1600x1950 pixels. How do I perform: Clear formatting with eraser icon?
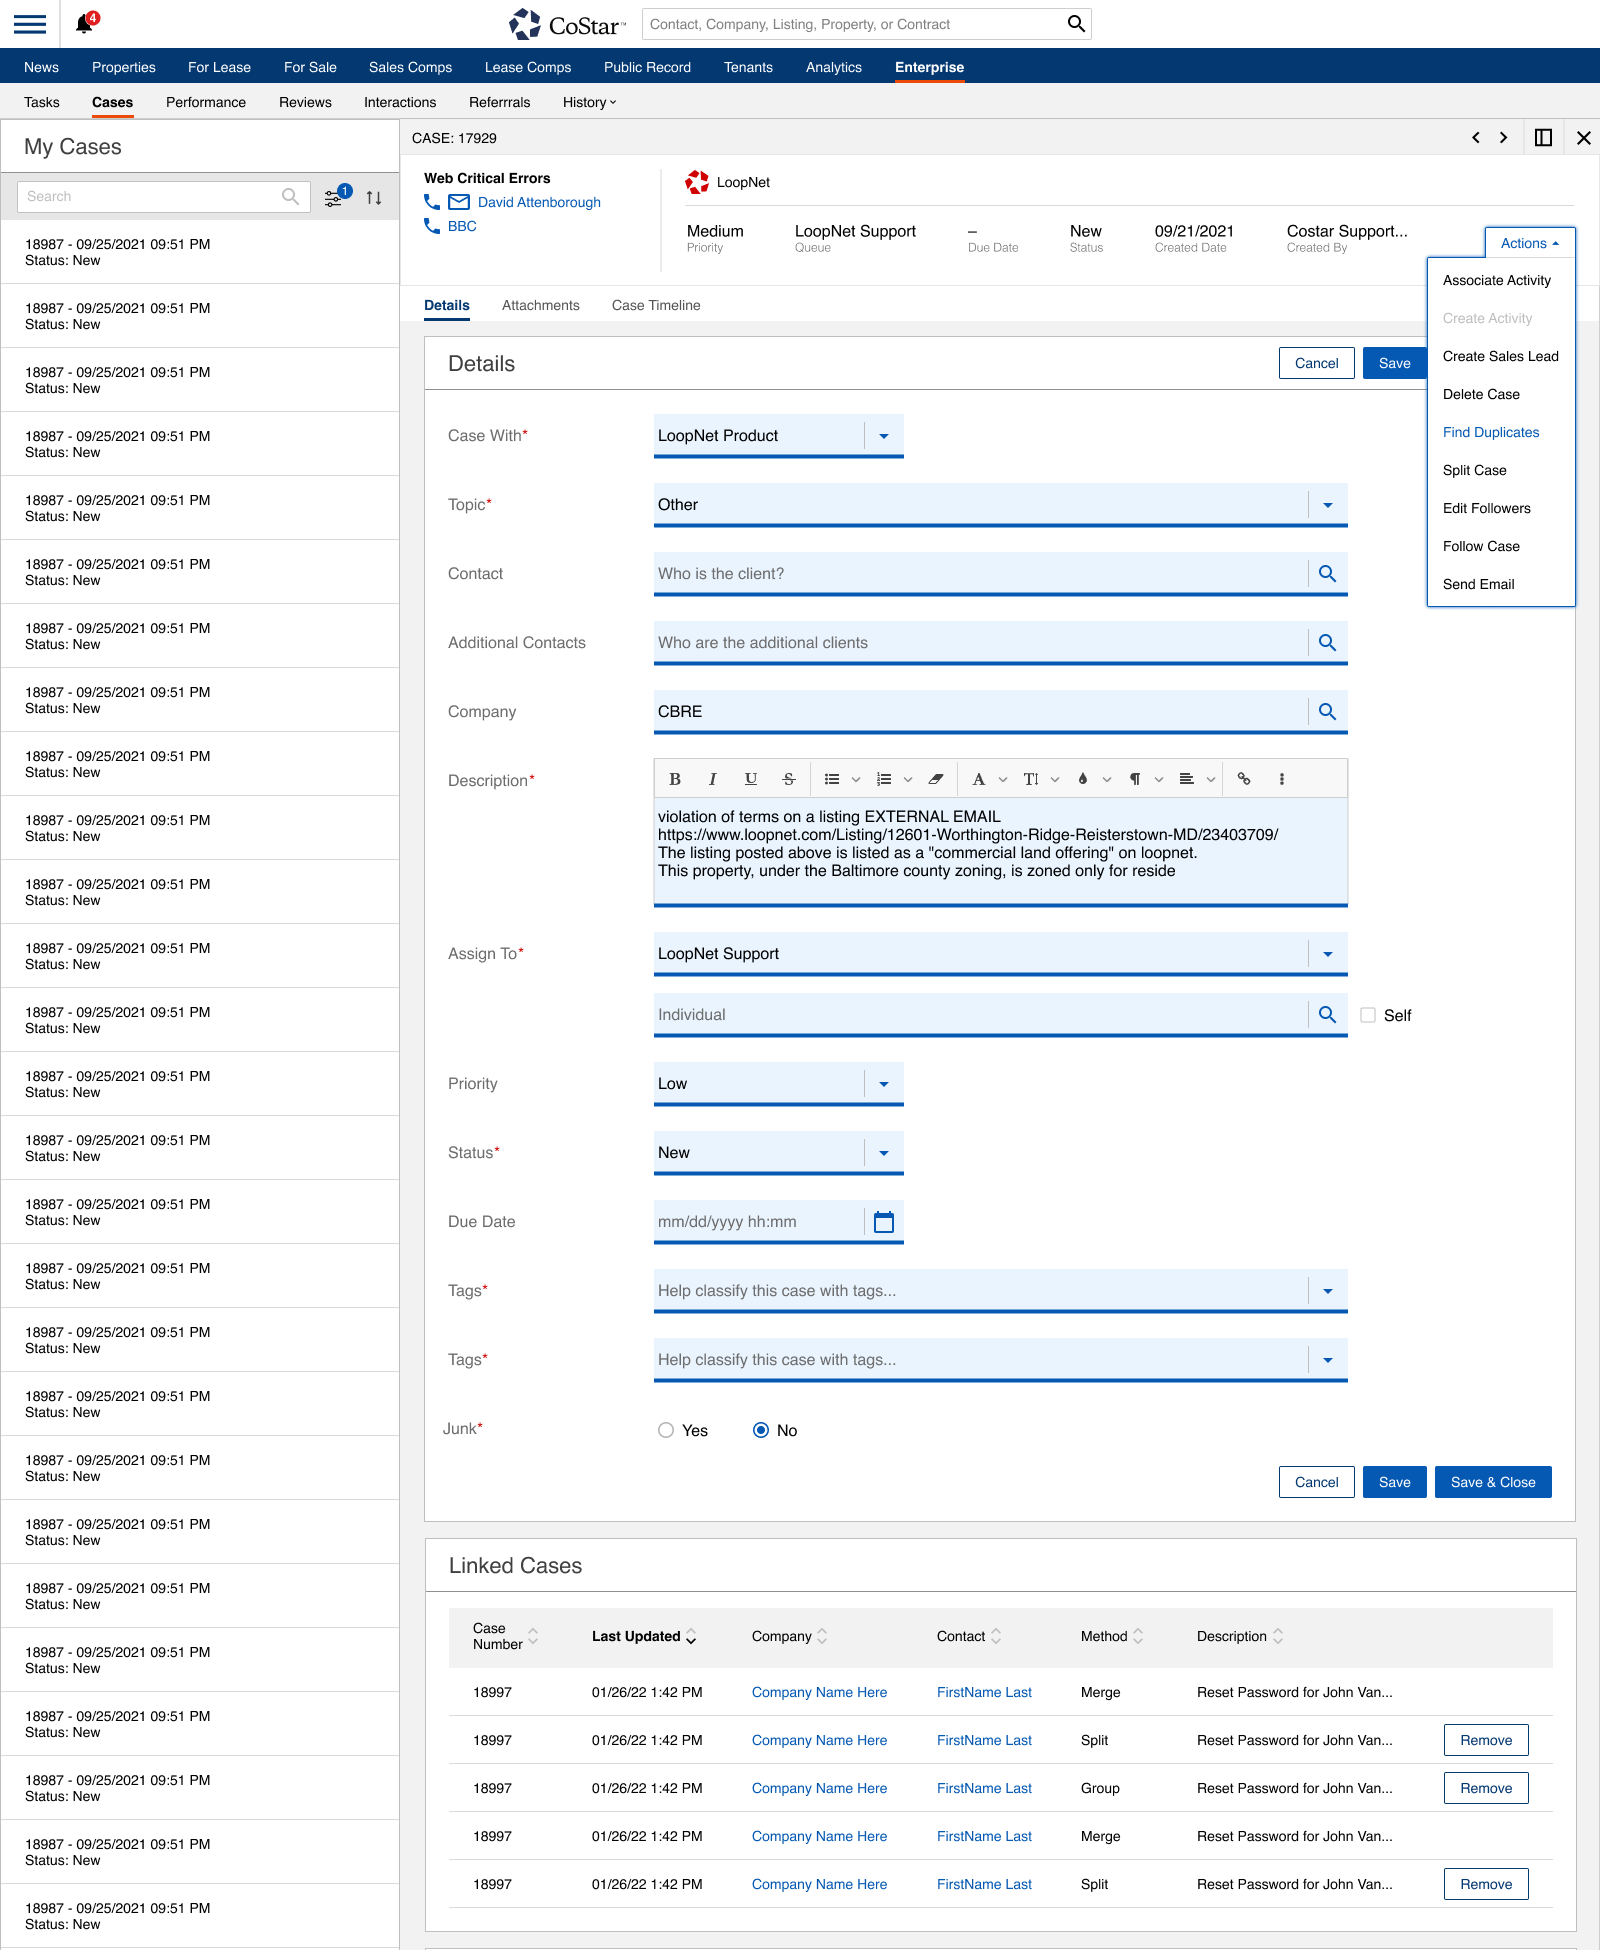(x=936, y=779)
